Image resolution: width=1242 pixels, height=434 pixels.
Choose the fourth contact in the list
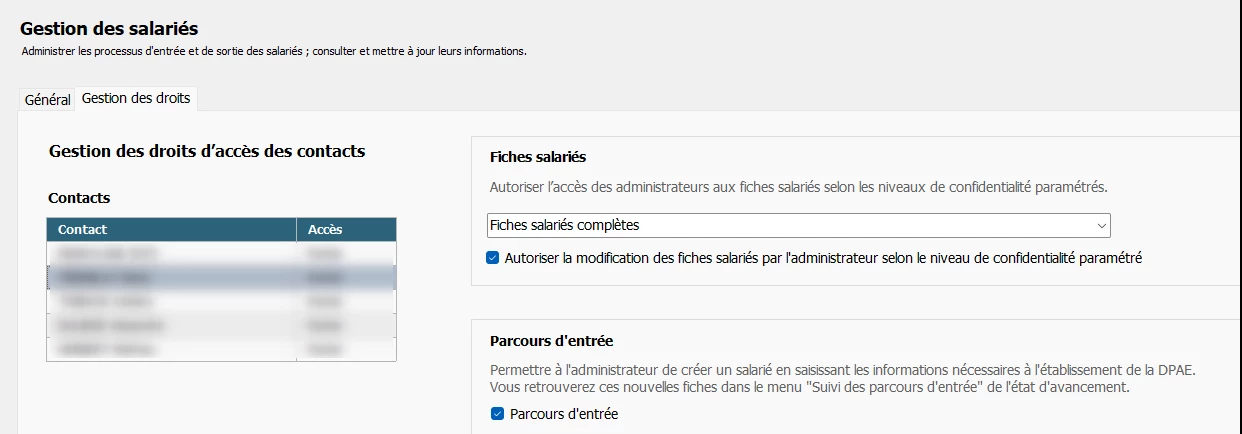pos(171,325)
